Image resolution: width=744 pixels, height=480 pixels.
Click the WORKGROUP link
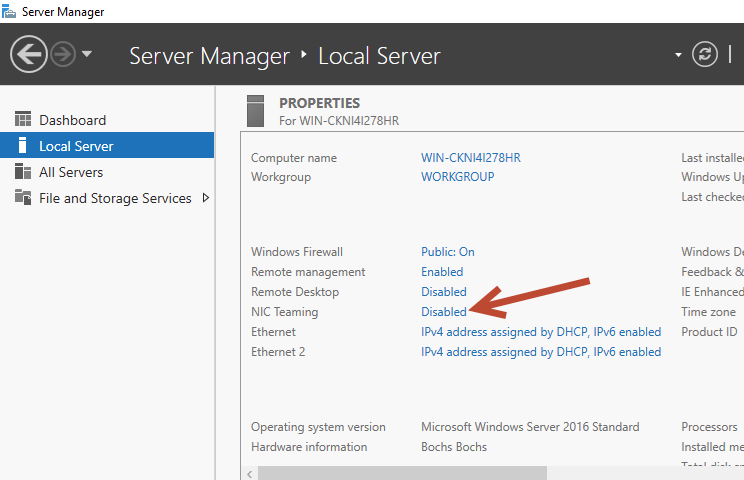click(x=457, y=177)
